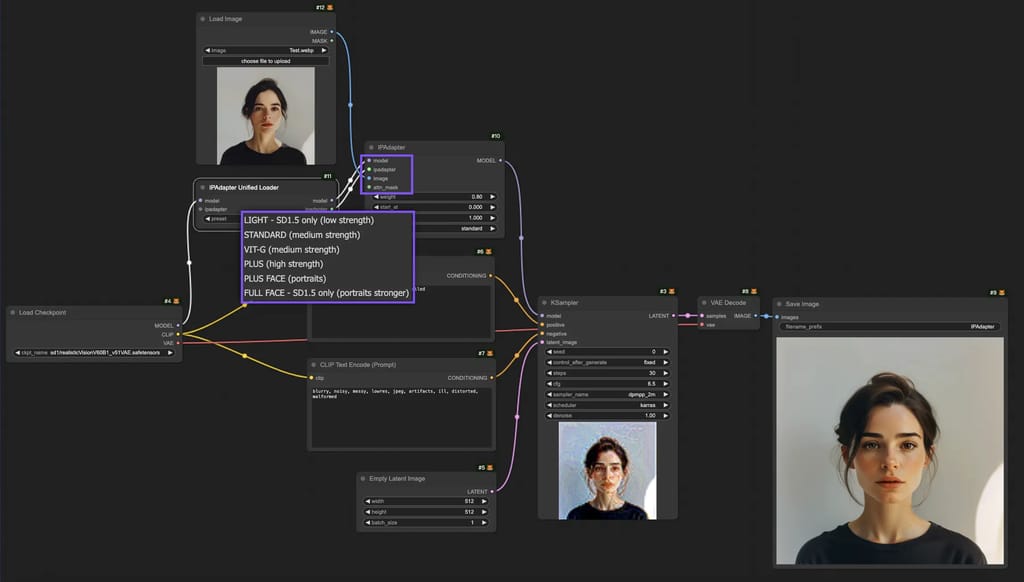Collapse the IPAdapter node via its title dot
Viewport: 1024px width, 582px height.
[371, 148]
